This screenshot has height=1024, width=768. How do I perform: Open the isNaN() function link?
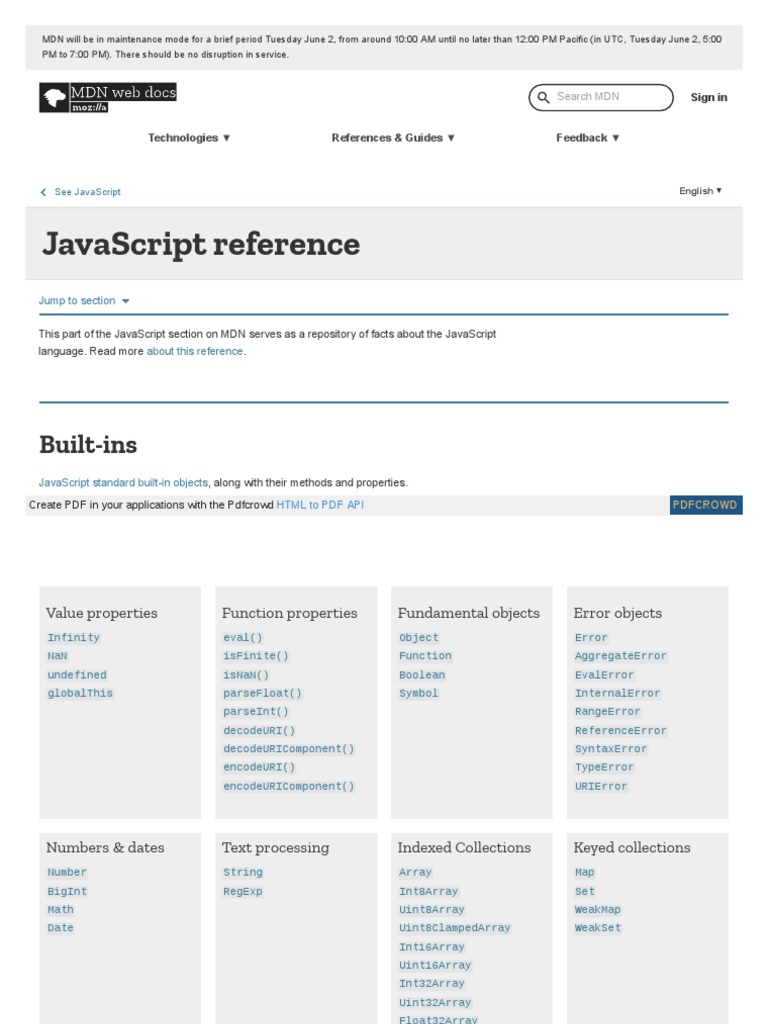point(246,675)
